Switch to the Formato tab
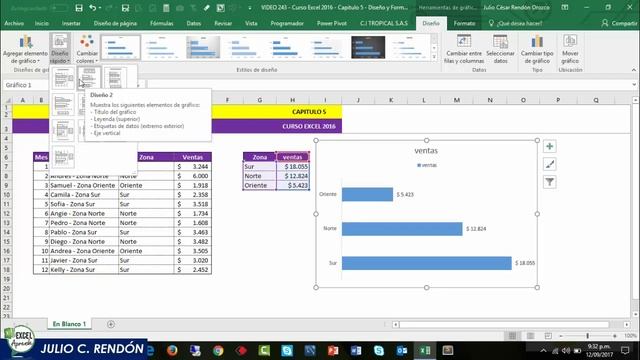This screenshot has height=360, width=640. 464,23
